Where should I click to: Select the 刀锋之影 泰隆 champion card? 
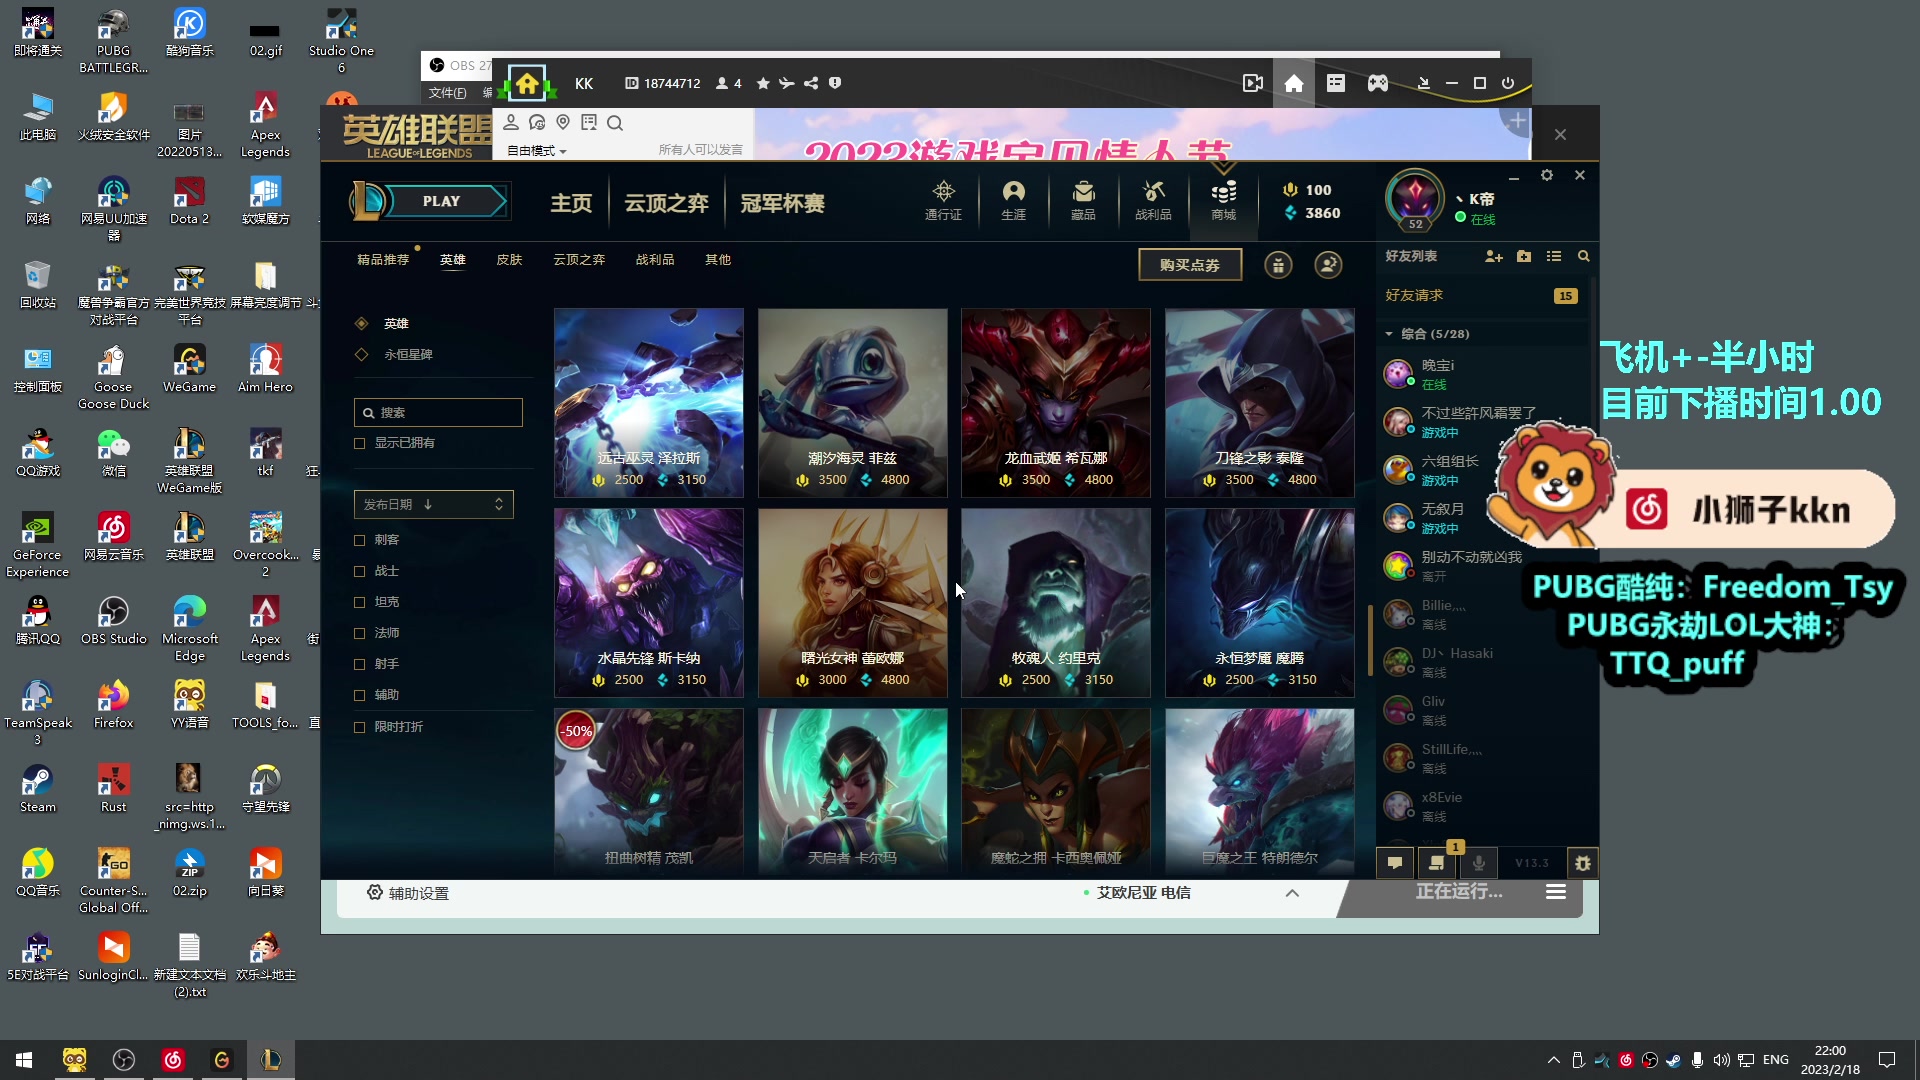(1260, 403)
